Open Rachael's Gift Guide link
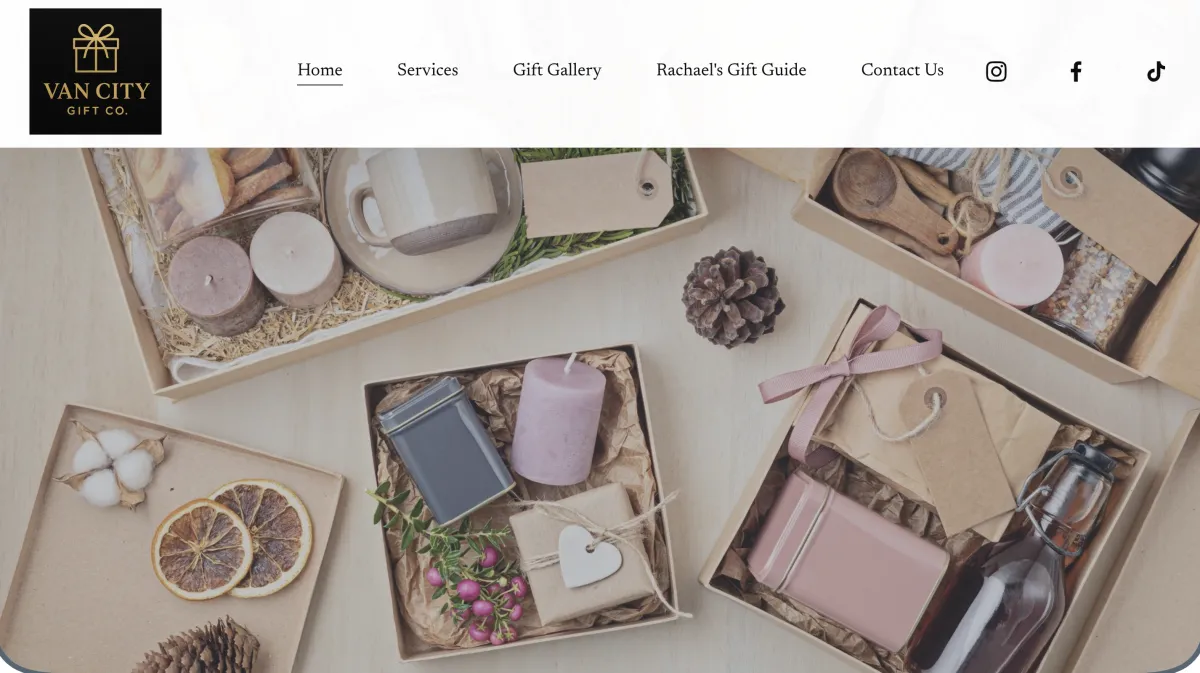This screenshot has width=1200, height=673. tap(731, 70)
